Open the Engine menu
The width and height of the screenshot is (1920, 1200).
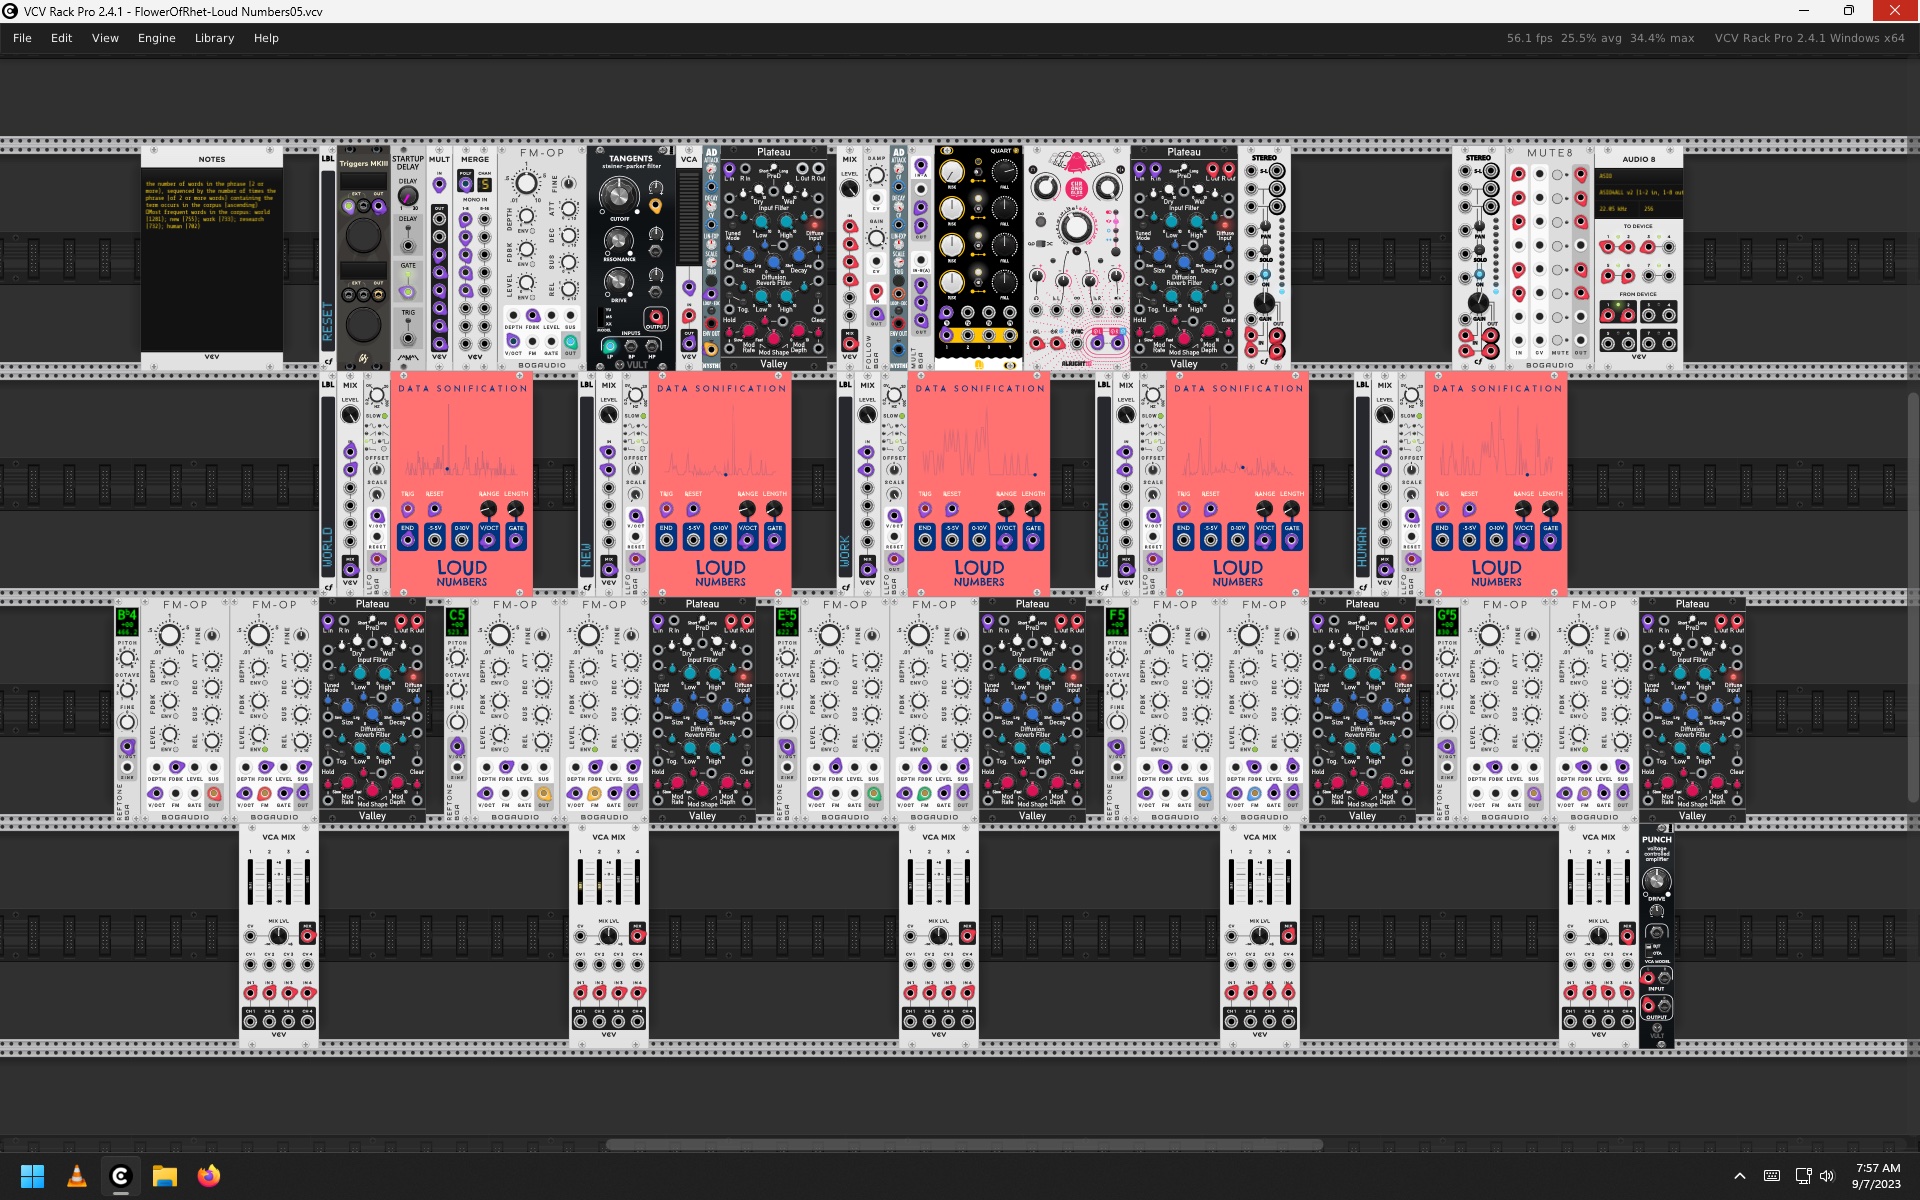pyautogui.click(x=157, y=38)
